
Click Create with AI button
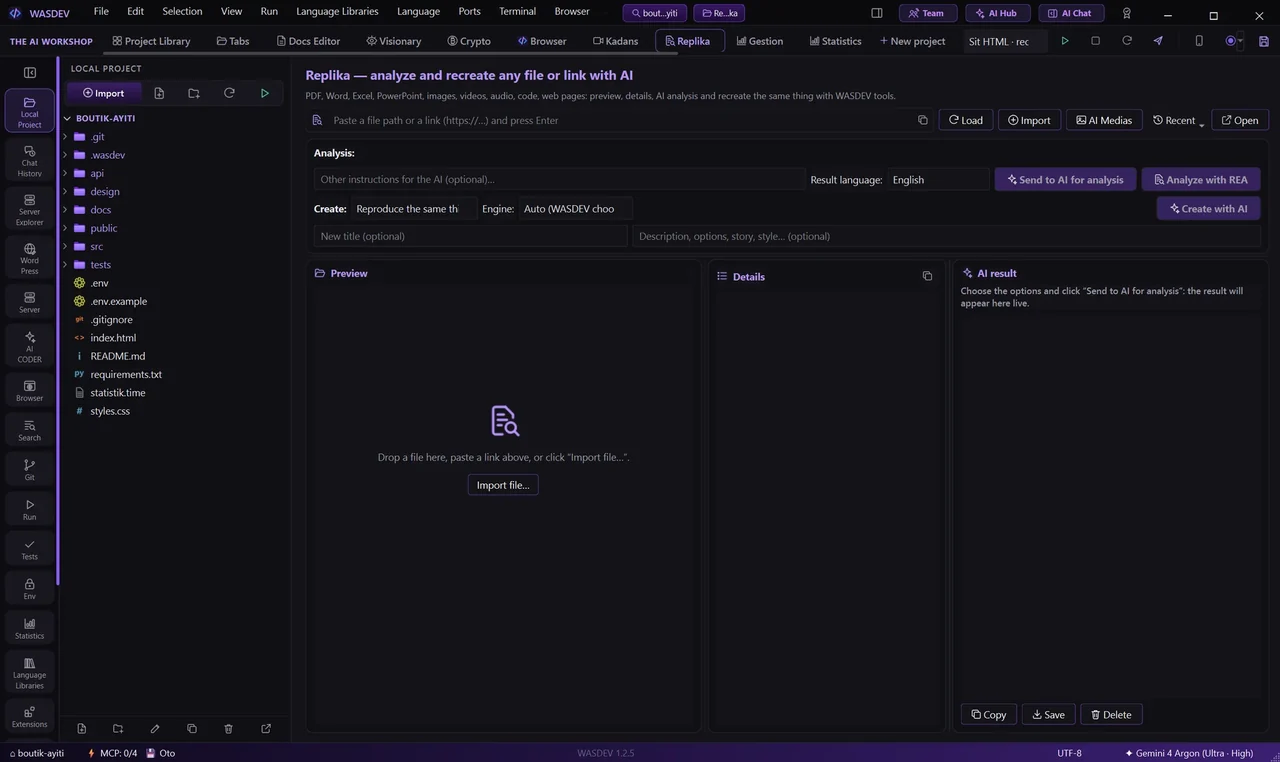[x=1208, y=209]
